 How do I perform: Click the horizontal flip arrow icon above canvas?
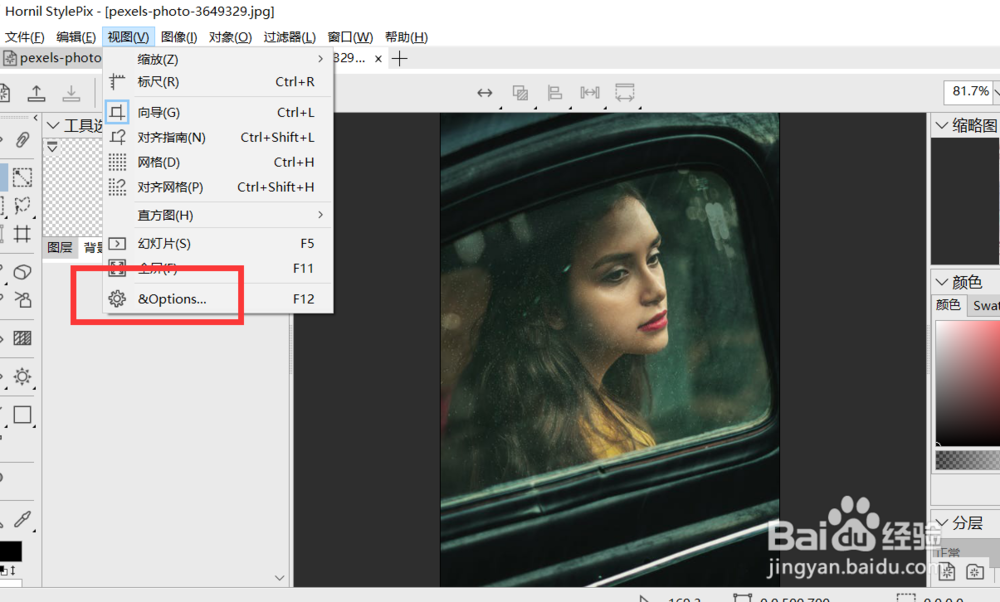[x=485, y=93]
